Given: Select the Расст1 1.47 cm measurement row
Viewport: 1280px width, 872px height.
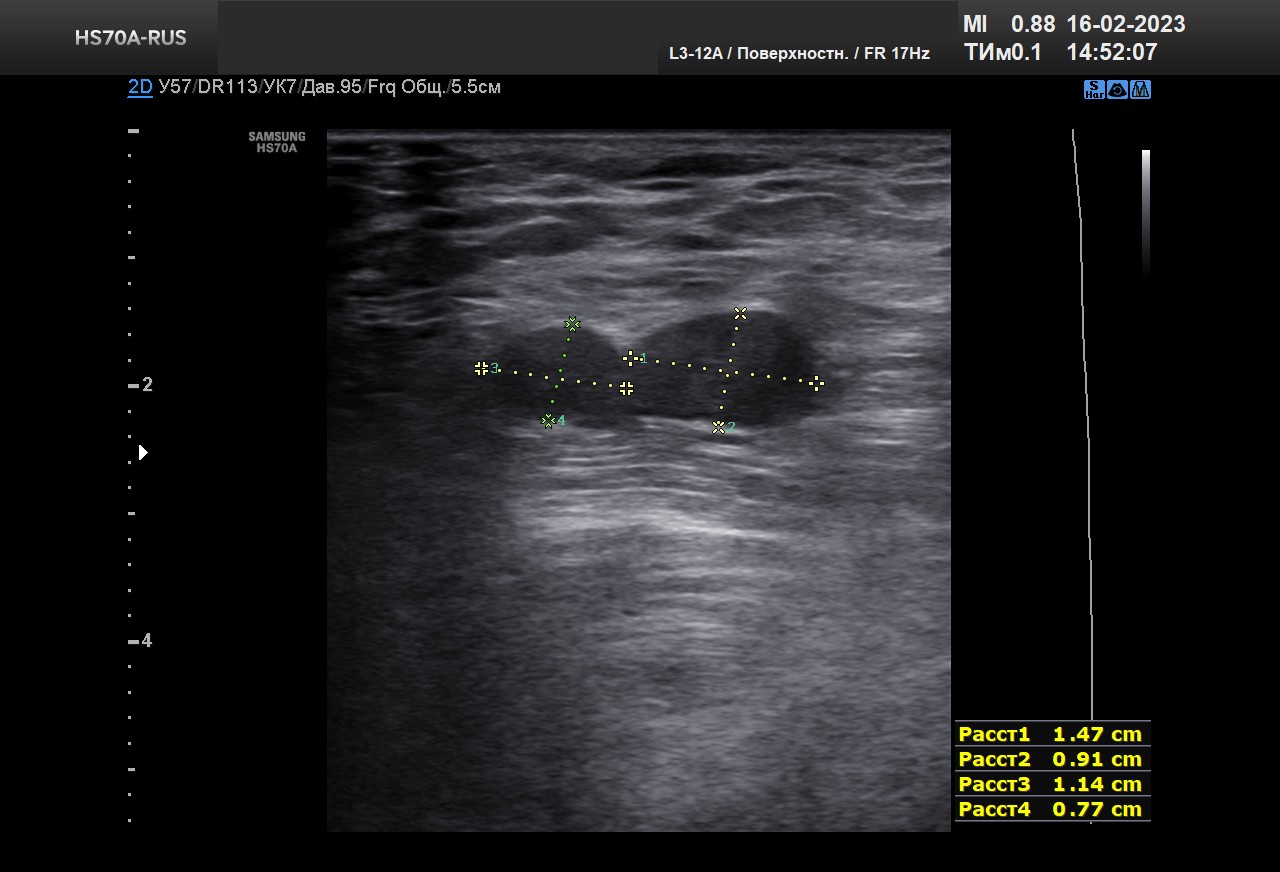Looking at the screenshot, I should tap(1052, 734).
